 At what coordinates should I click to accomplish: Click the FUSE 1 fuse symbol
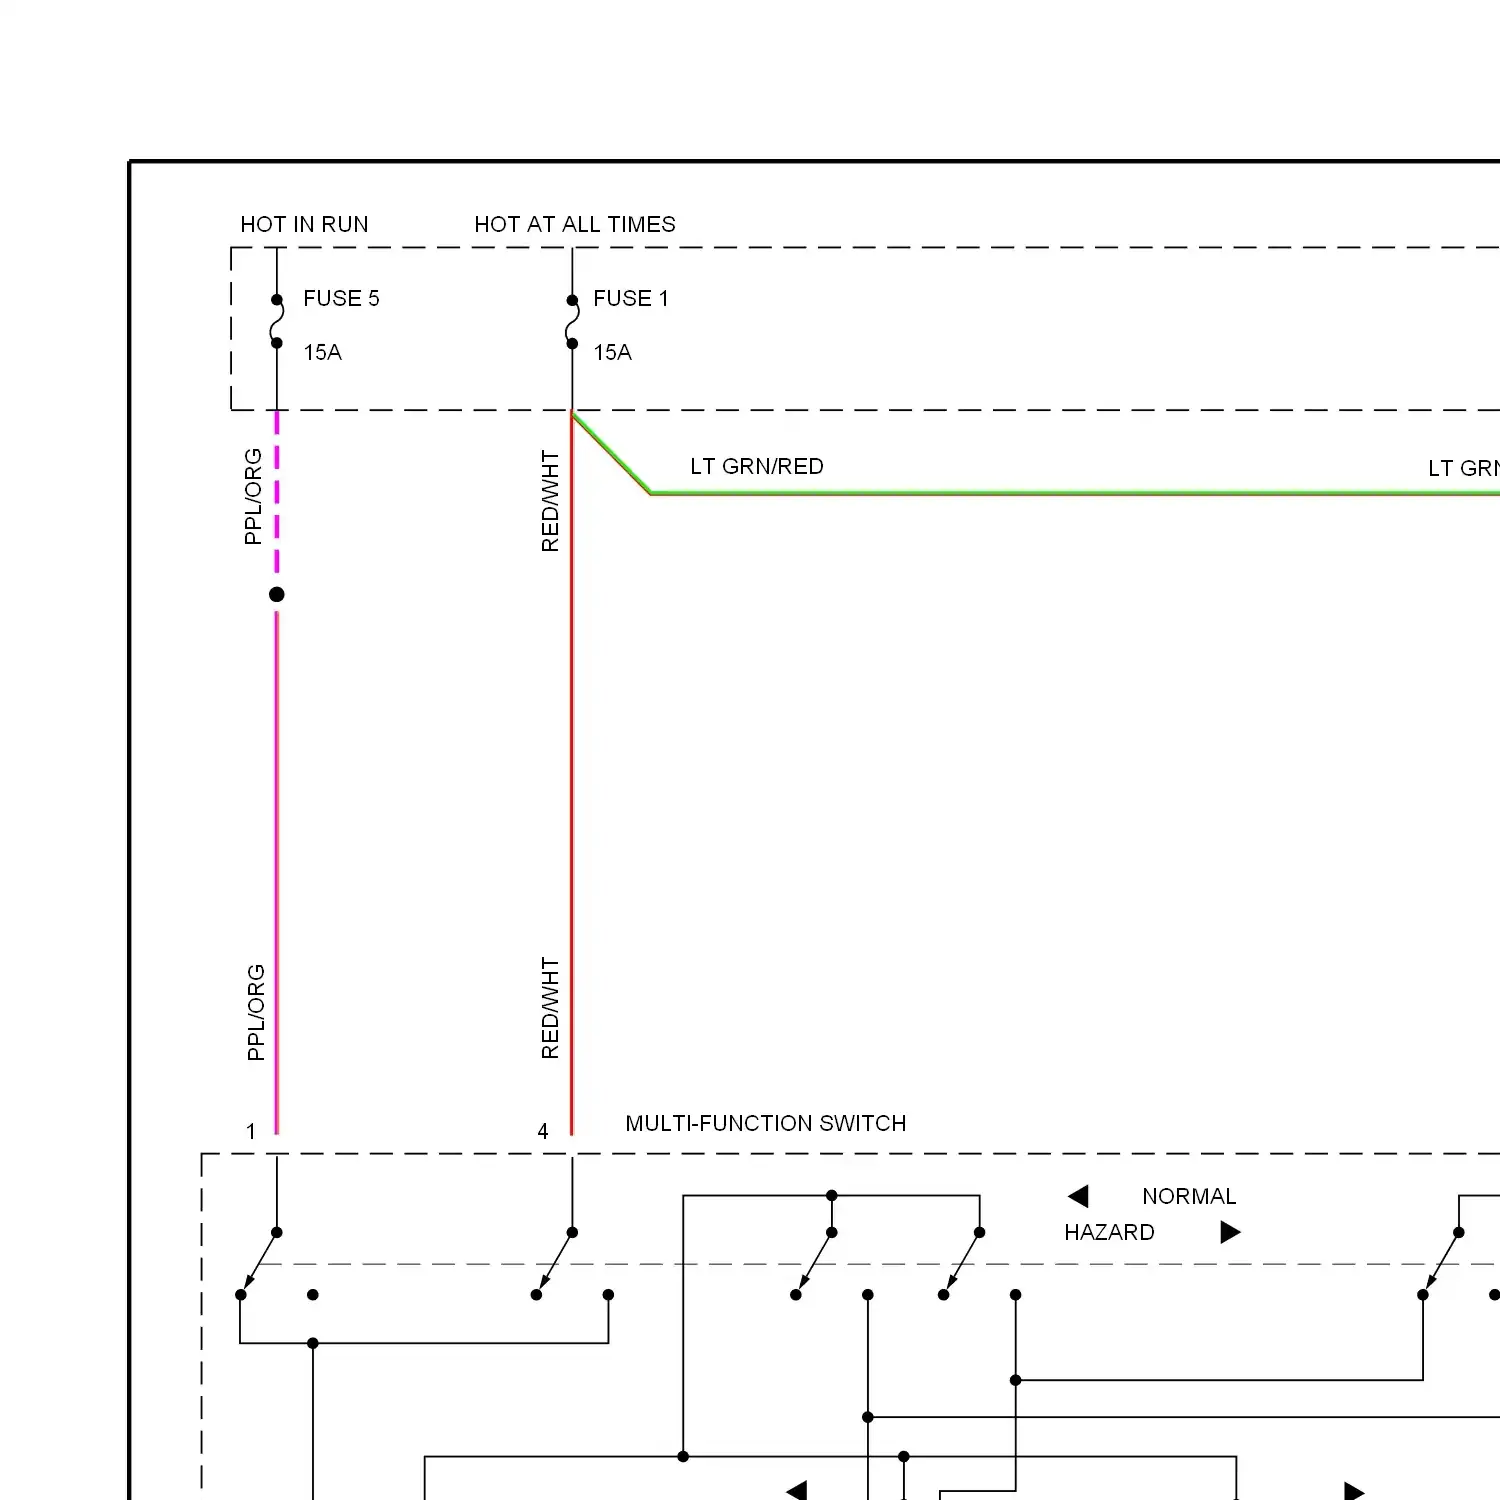coord(572,321)
